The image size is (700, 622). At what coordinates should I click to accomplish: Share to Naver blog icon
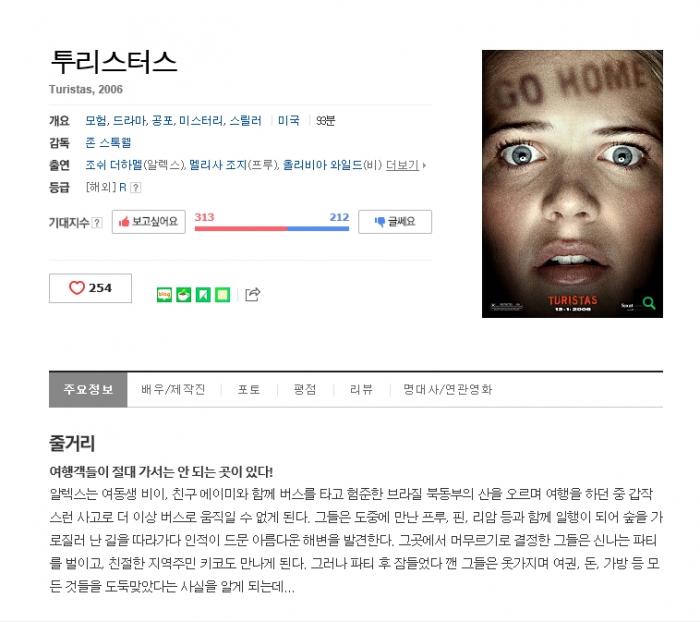pyautogui.click(x=164, y=295)
